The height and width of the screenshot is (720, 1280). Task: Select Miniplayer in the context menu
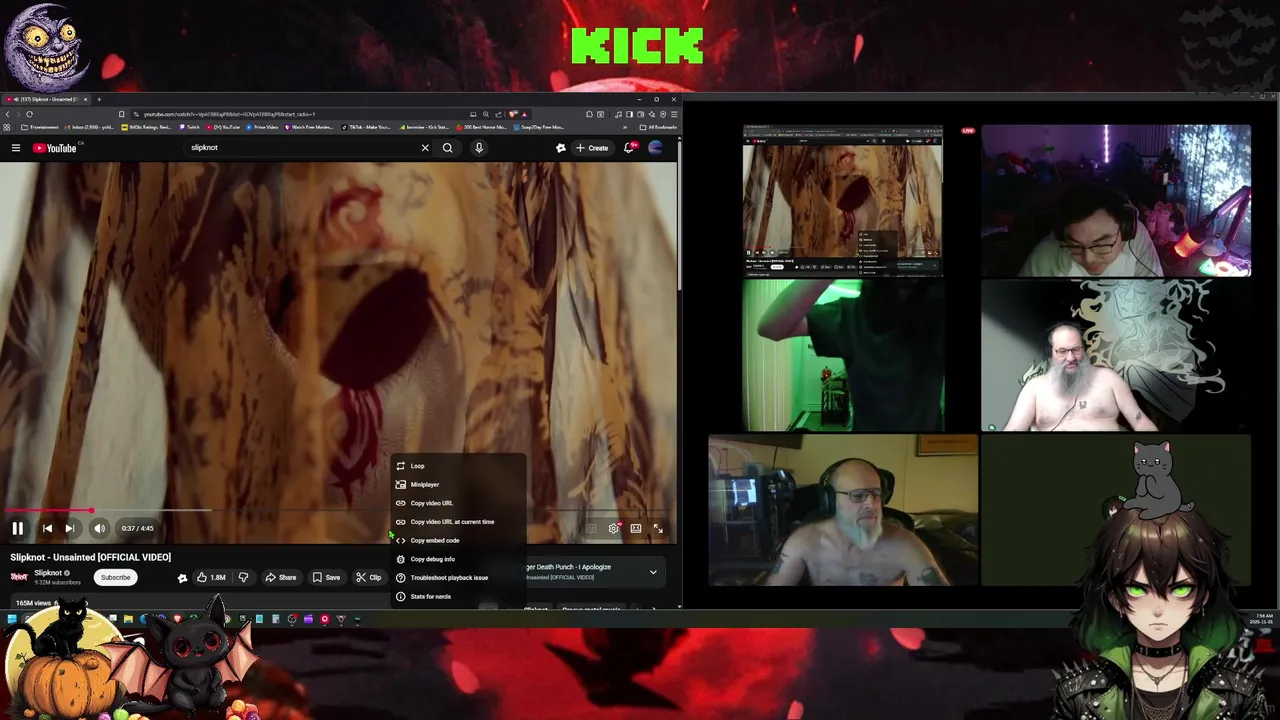458,484
